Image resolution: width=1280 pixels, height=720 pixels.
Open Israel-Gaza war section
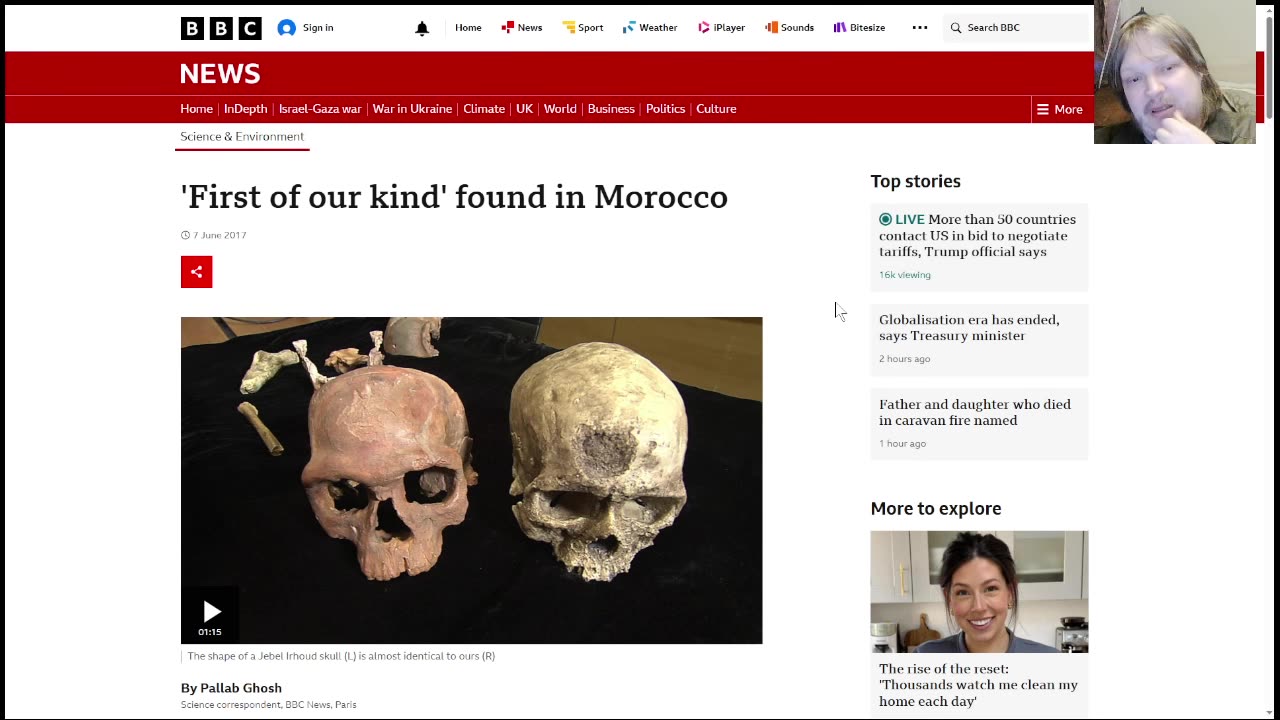pyautogui.click(x=320, y=109)
